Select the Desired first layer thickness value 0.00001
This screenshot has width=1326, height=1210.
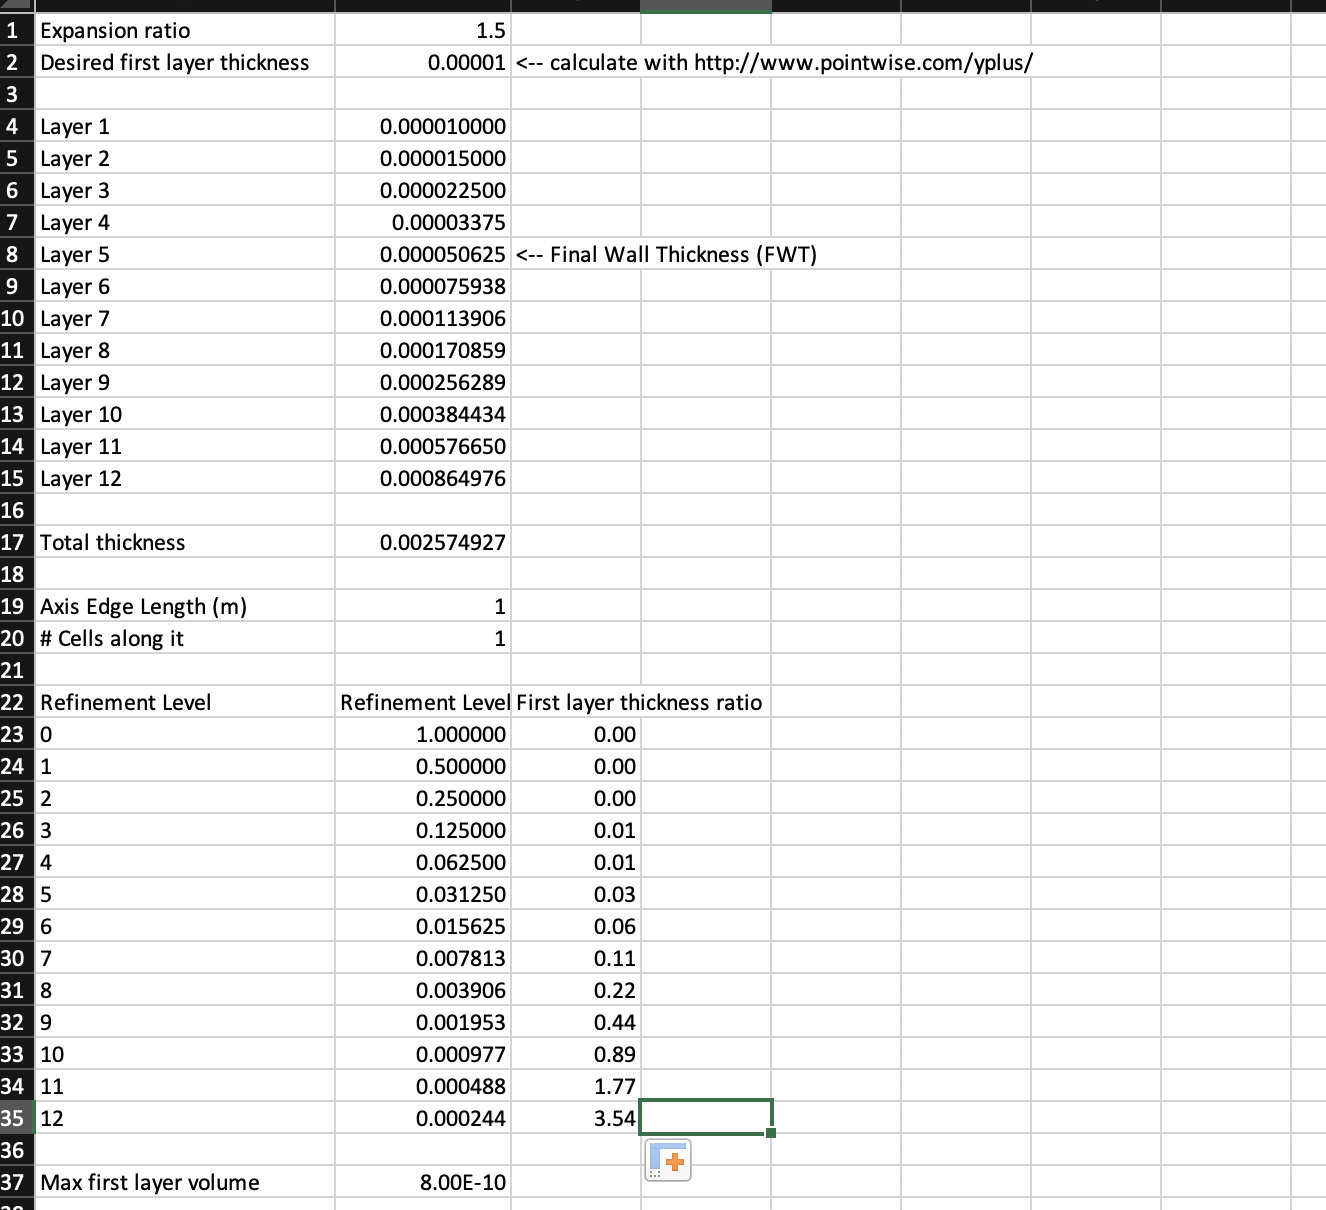(x=423, y=63)
